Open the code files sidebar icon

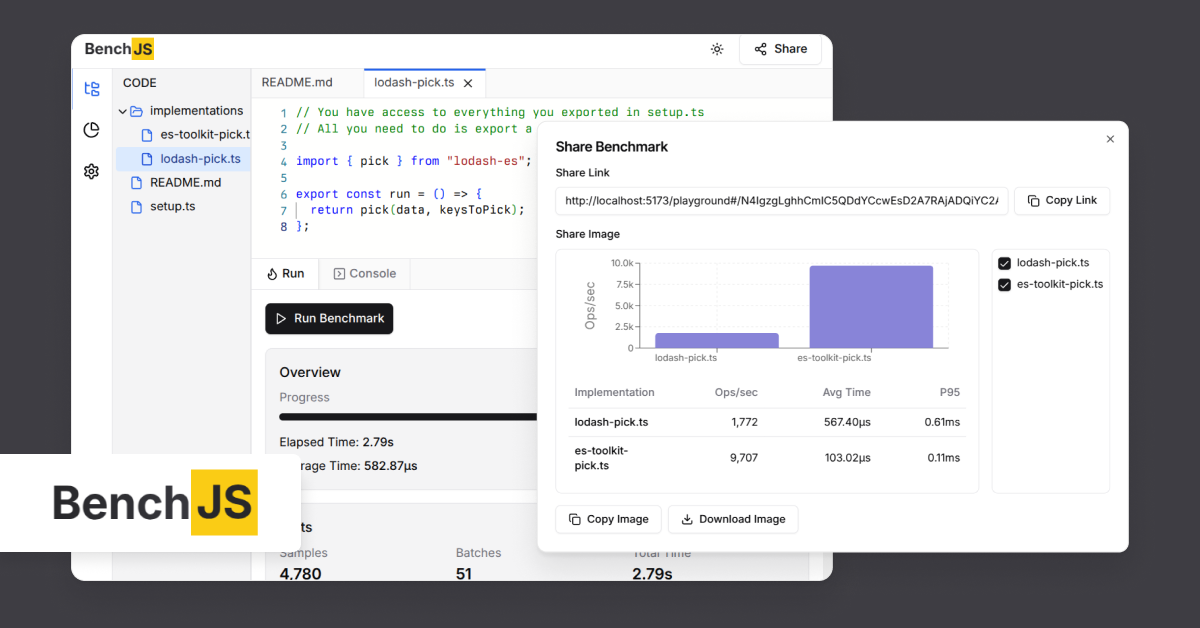coord(92,89)
